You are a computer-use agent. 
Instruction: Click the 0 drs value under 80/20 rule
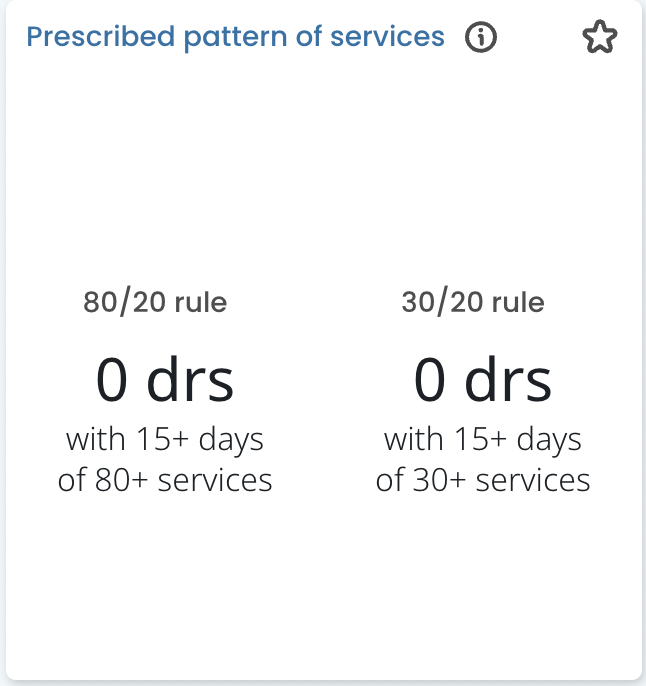click(x=165, y=380)
